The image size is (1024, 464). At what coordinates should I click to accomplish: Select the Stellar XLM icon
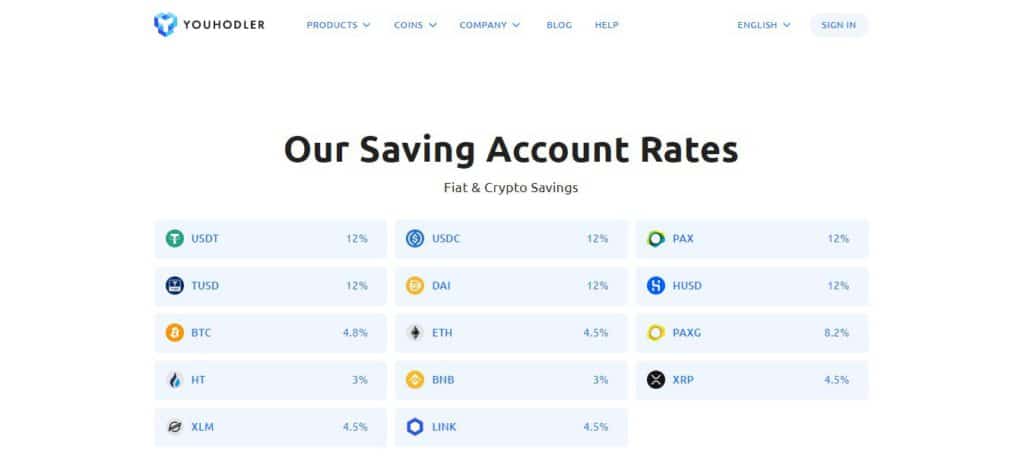(174, 427)
